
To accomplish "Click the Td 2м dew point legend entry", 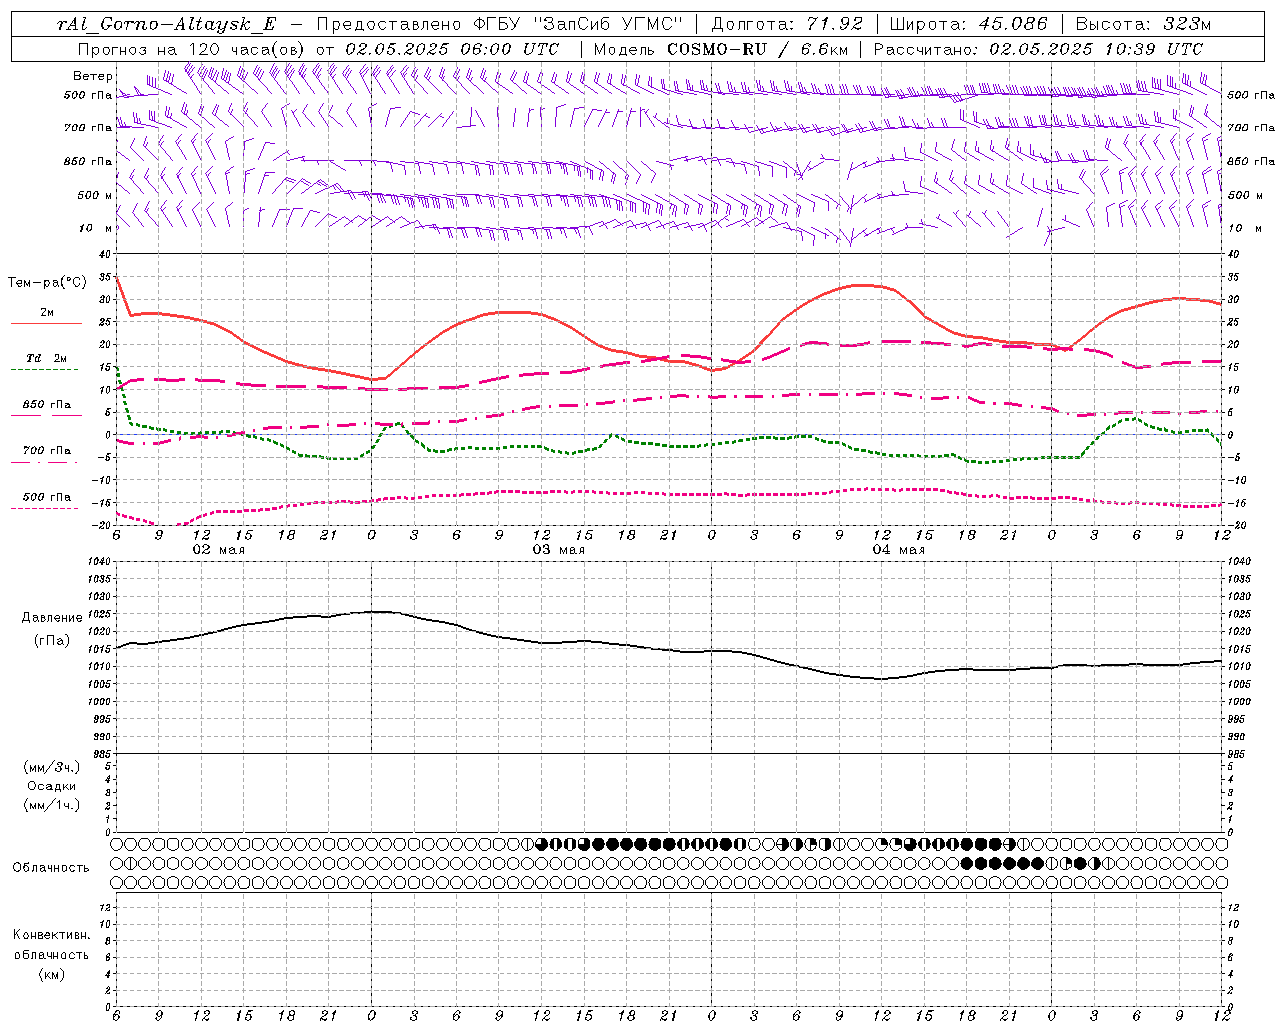I will (x=47, y=358).
